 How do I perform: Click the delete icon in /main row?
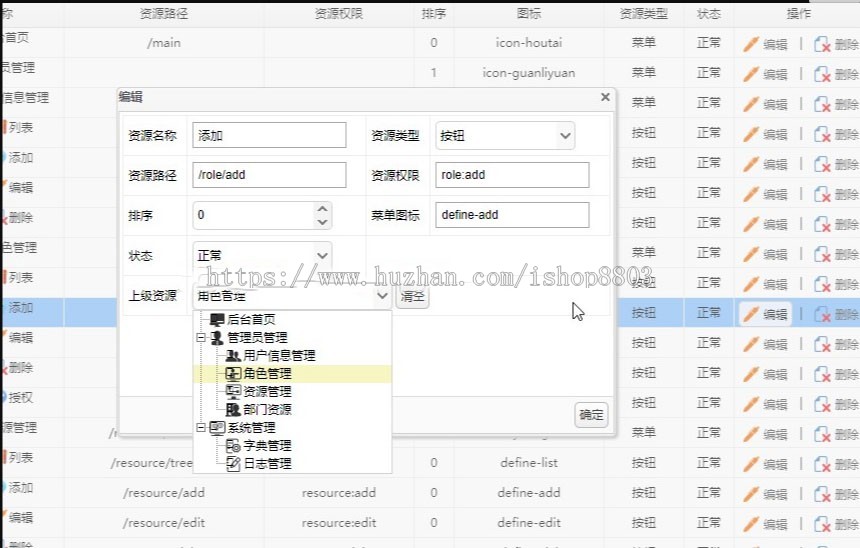tap(822, 44)
